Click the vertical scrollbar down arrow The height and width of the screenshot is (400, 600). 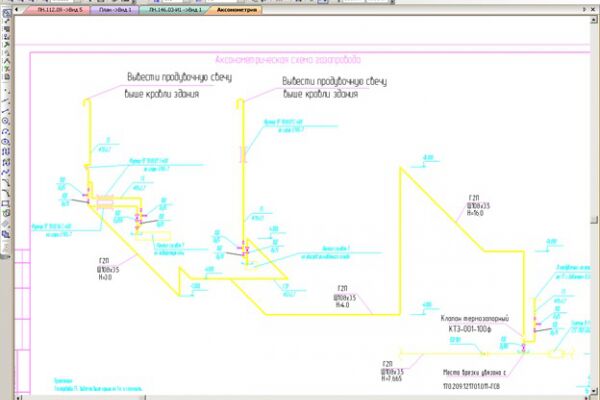pyautogui.click(x=594, y=391)
